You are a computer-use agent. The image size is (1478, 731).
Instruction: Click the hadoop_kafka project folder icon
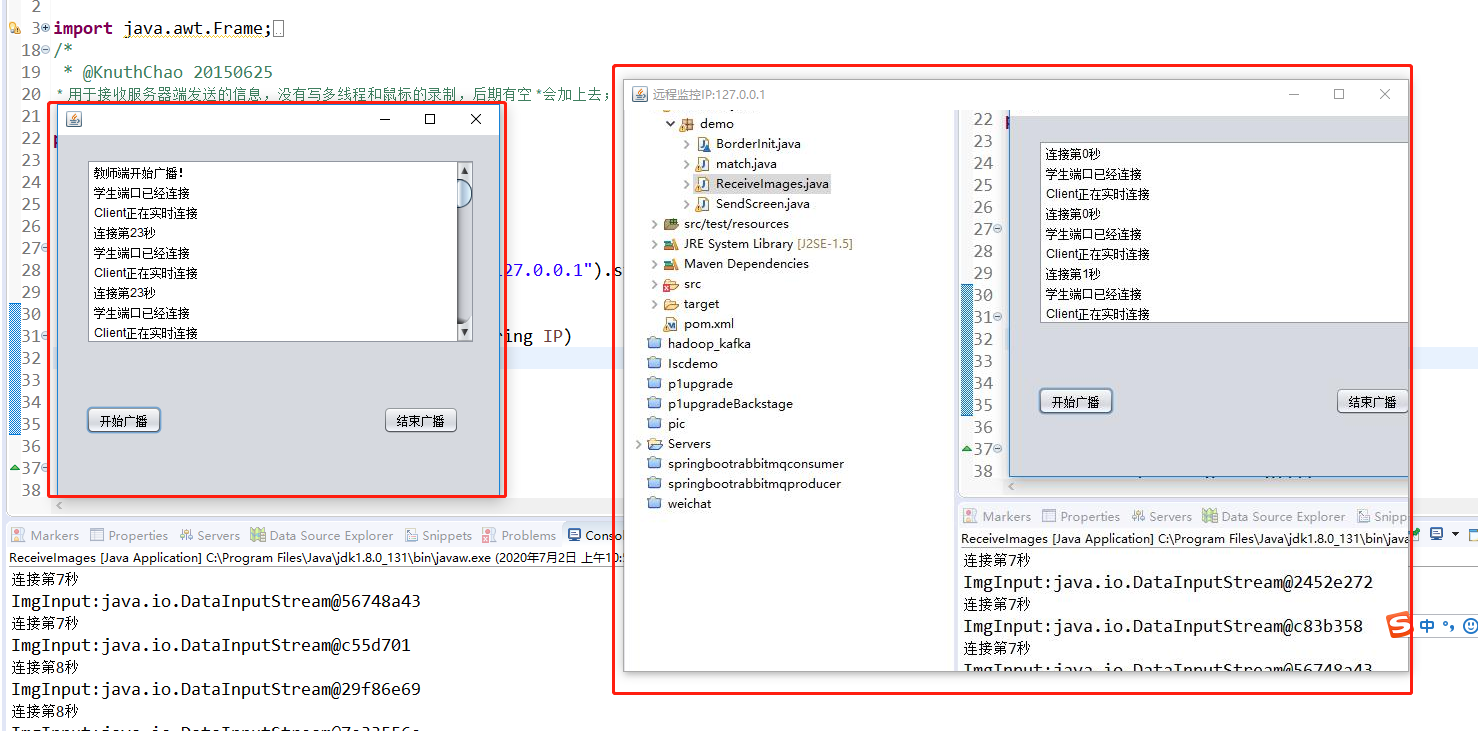pos(655,344)
